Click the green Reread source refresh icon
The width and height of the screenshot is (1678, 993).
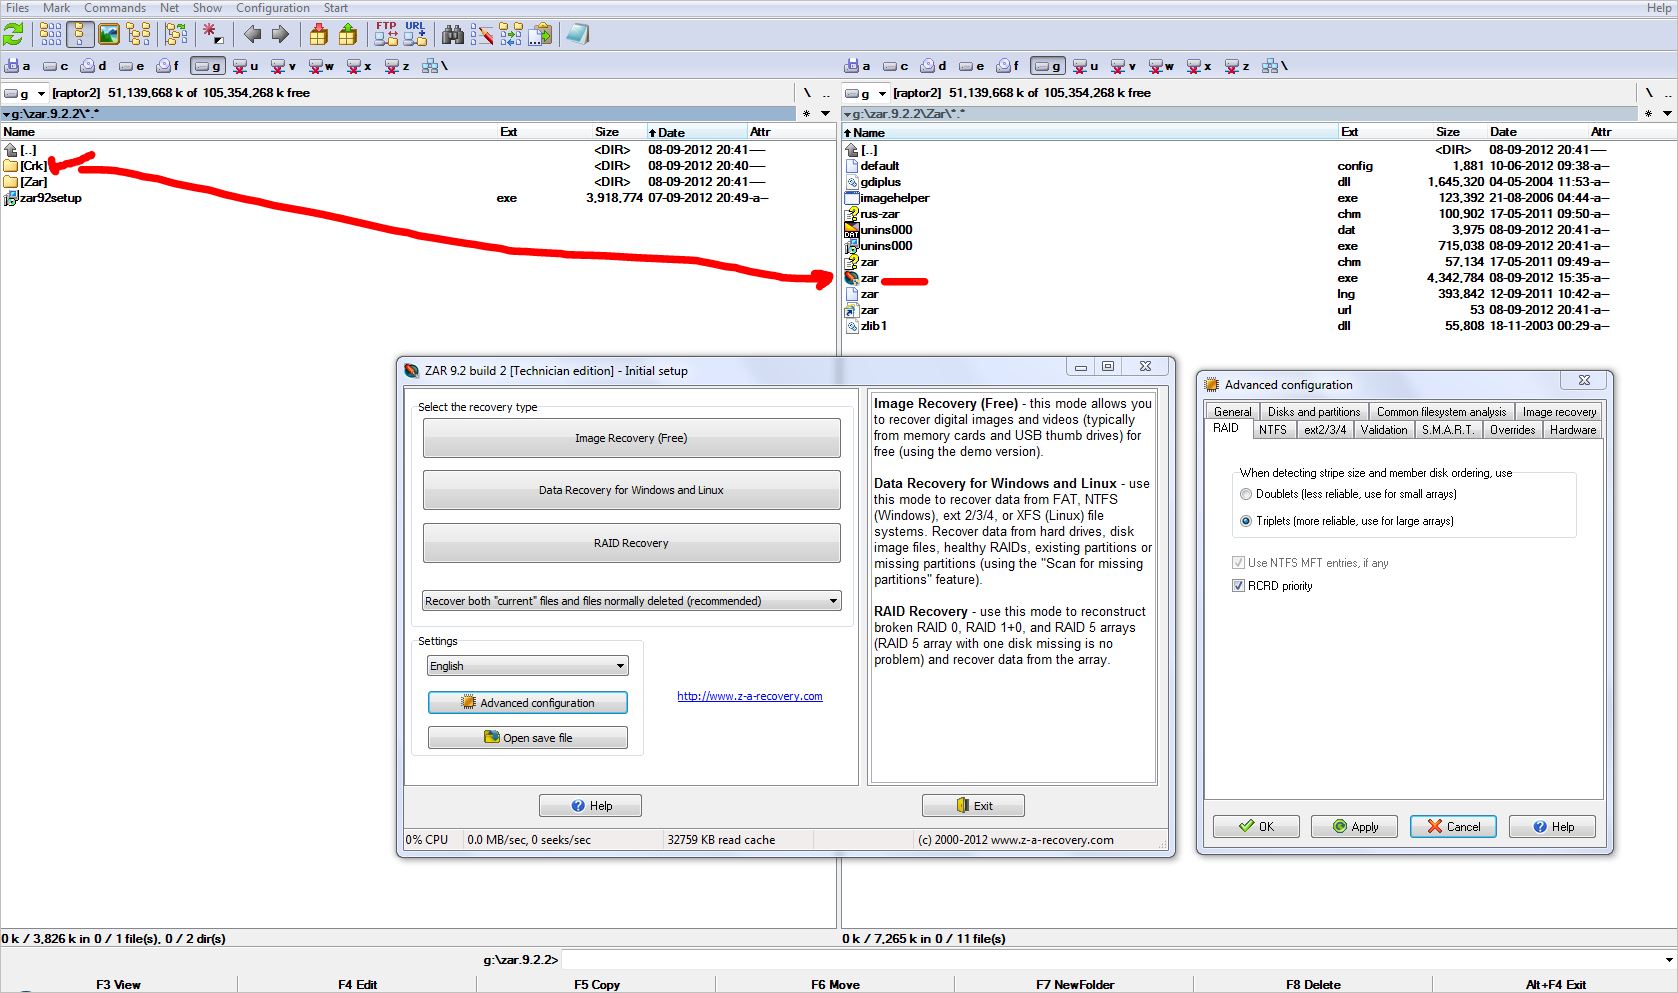click(14, 35)
